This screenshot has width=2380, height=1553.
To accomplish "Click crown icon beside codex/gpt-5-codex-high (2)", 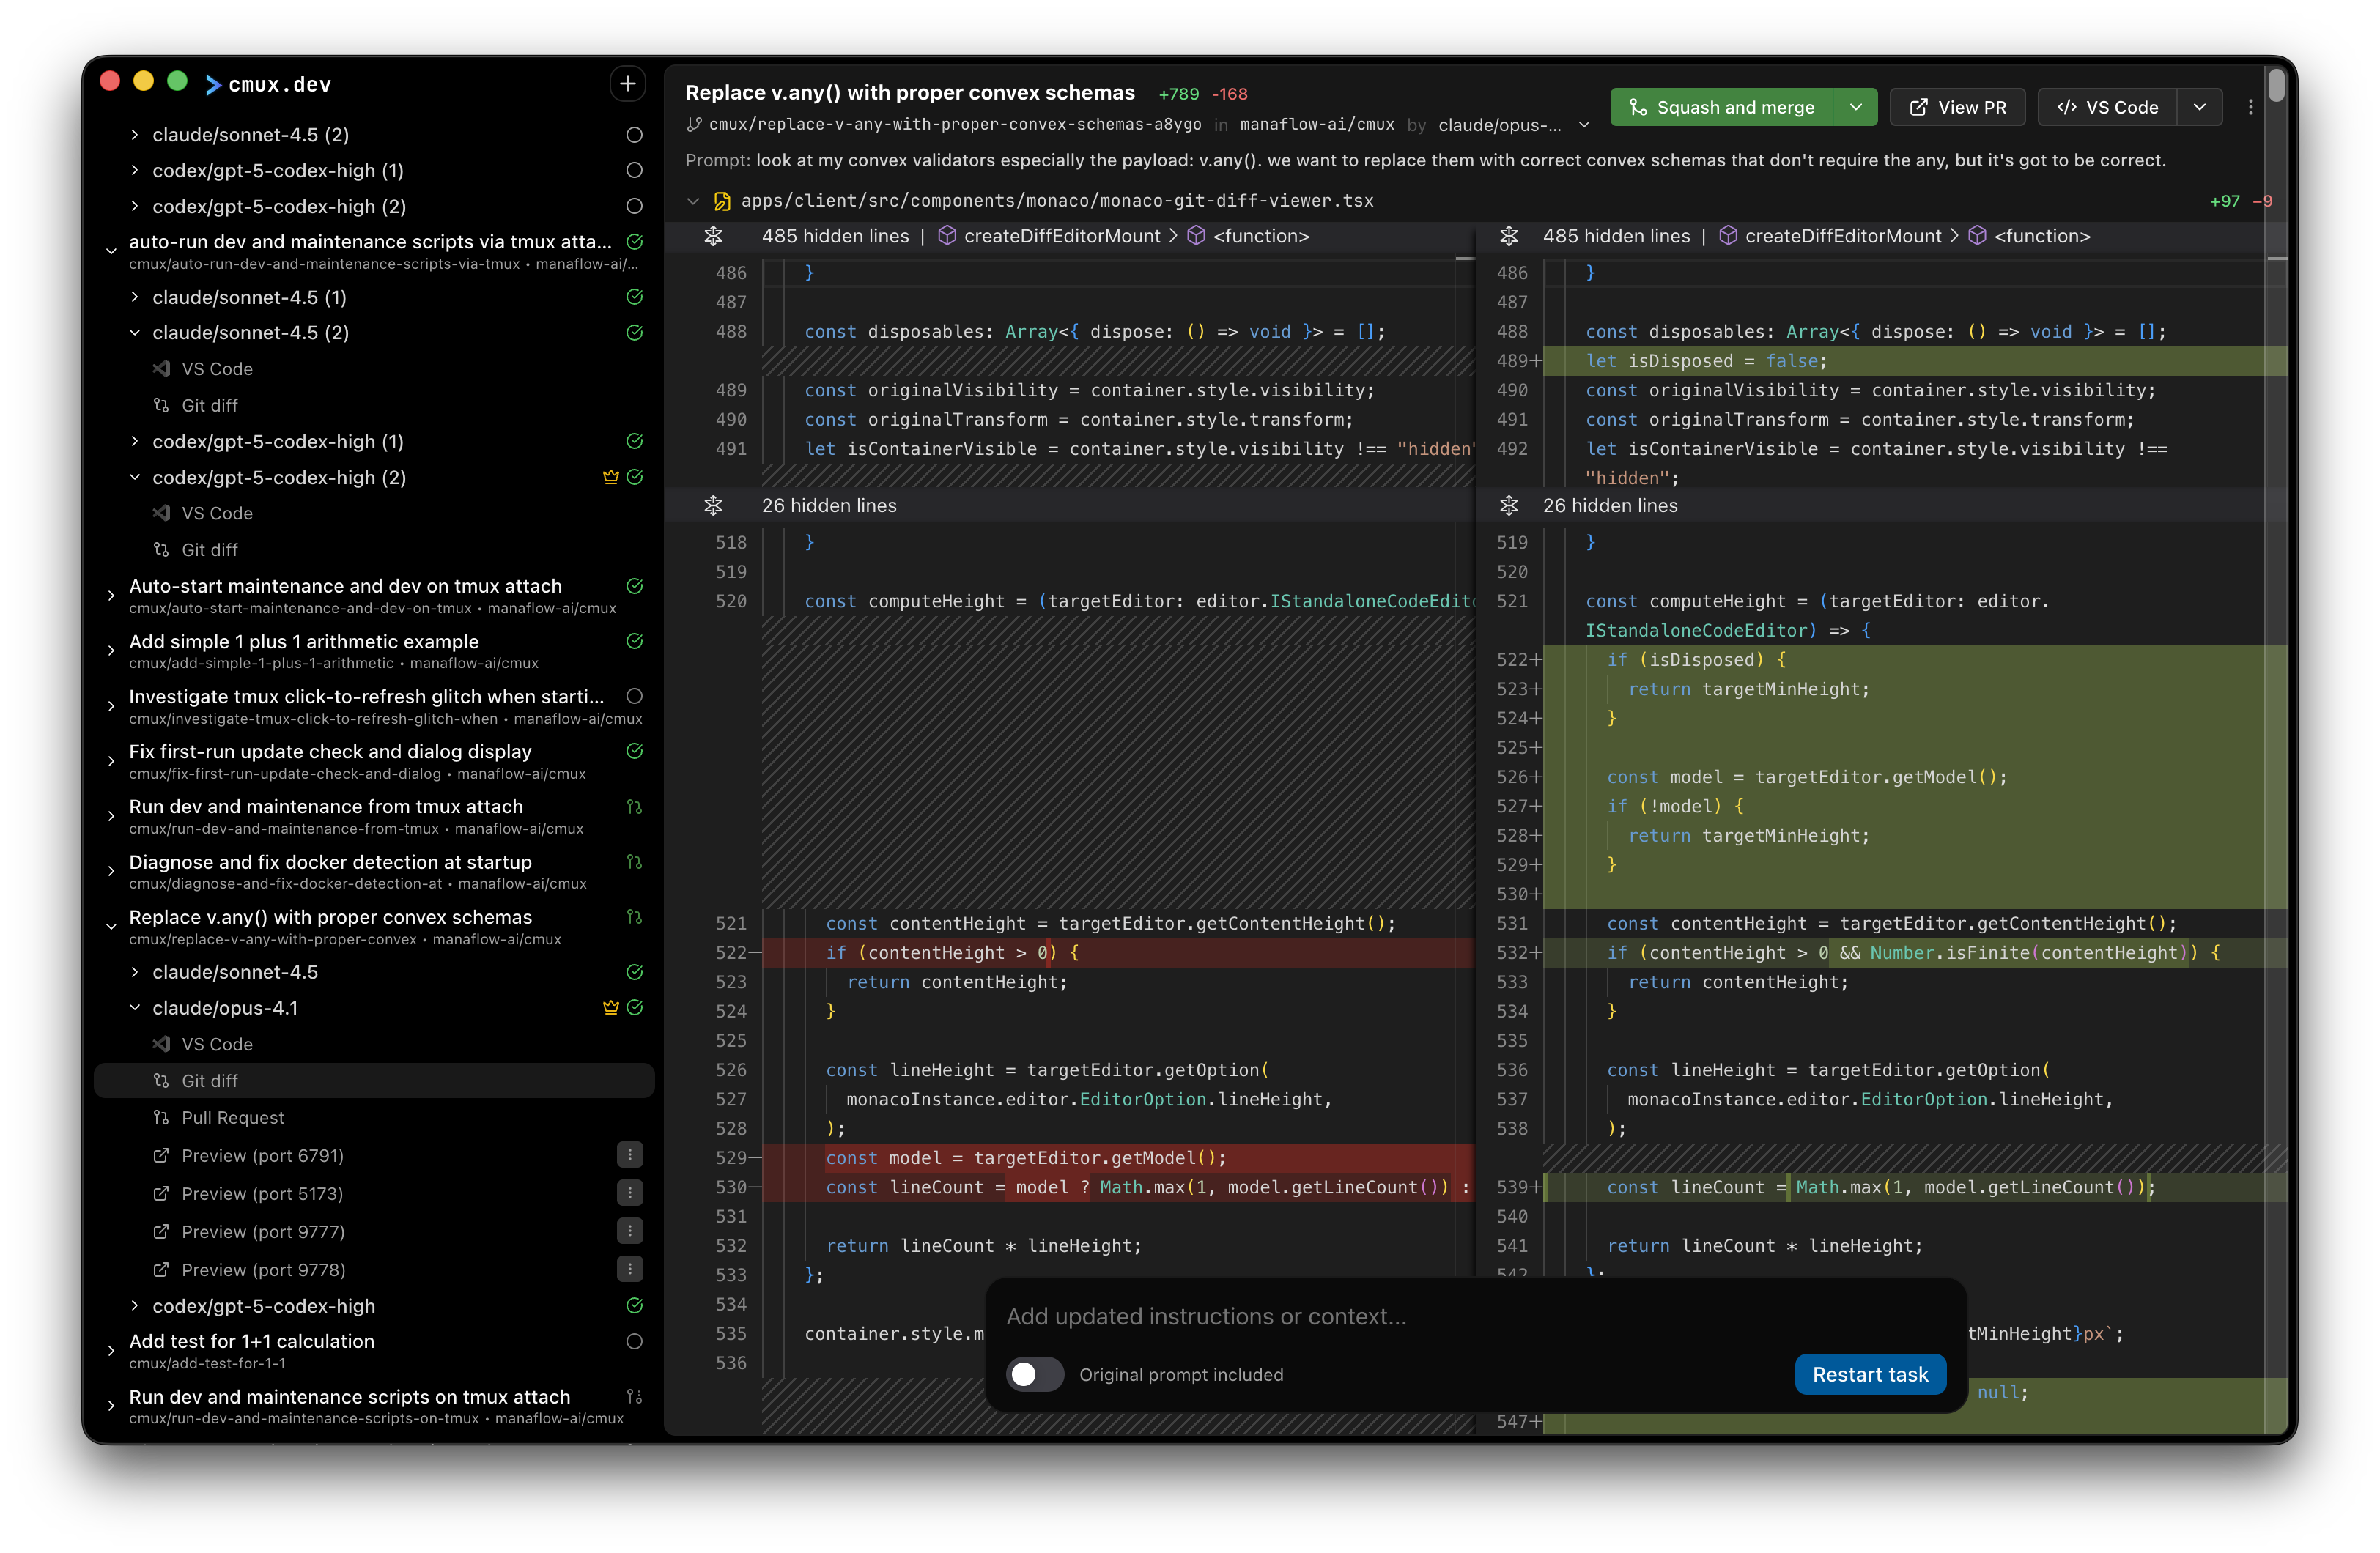I will tap(611, 477).
